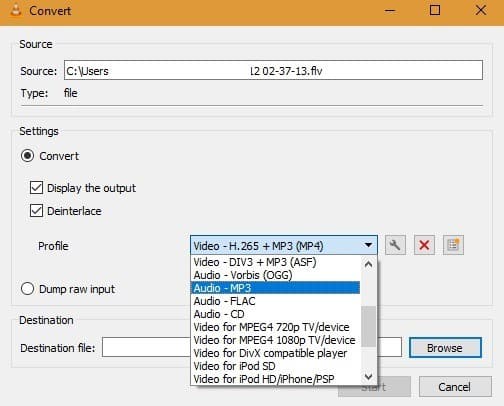The height and width of the screenshot is (406, 504).
Task: Collapse the Profile dropdown combo box
Action: pyautogui.click(x=284, y=246)
